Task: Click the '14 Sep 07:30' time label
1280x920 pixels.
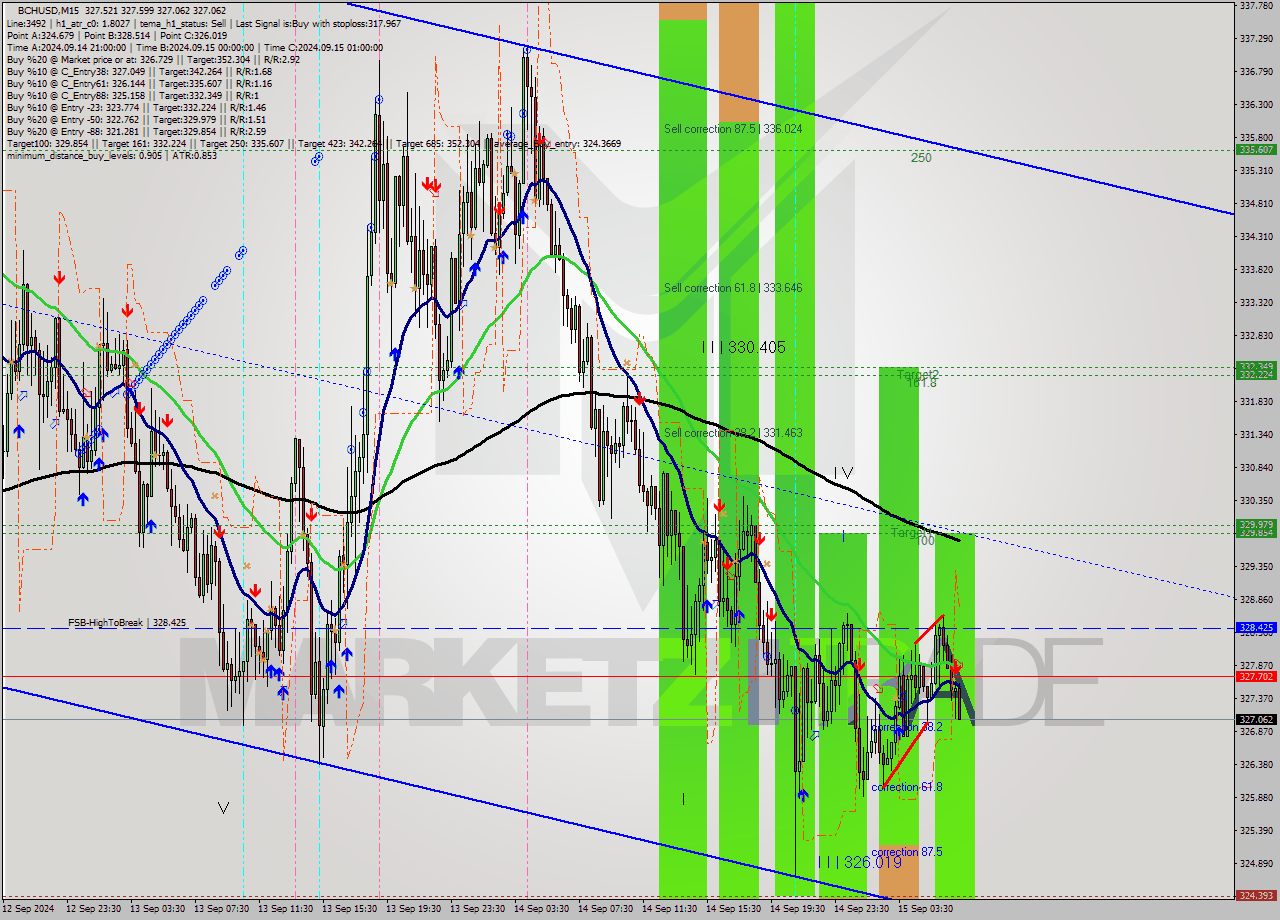Action: pyautogui.click(x=606, y=909)
